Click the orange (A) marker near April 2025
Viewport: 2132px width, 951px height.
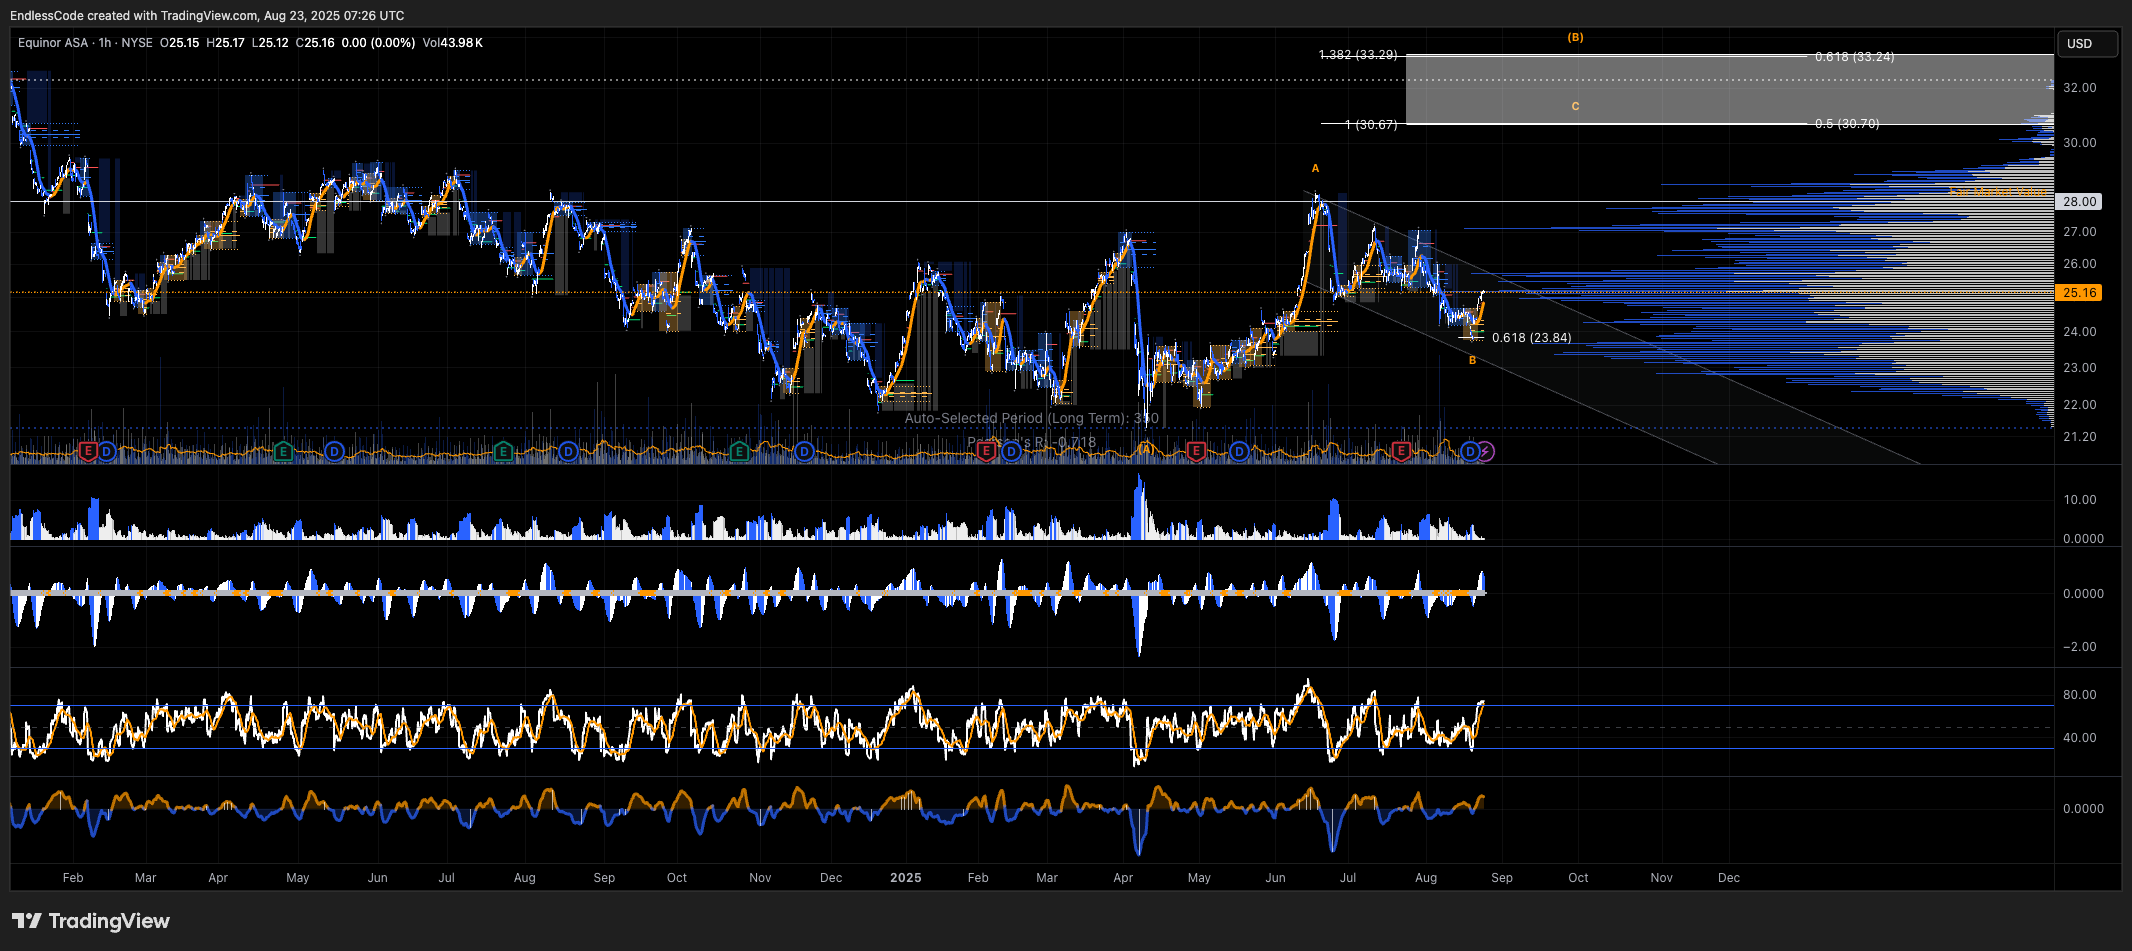(1145, 450)
